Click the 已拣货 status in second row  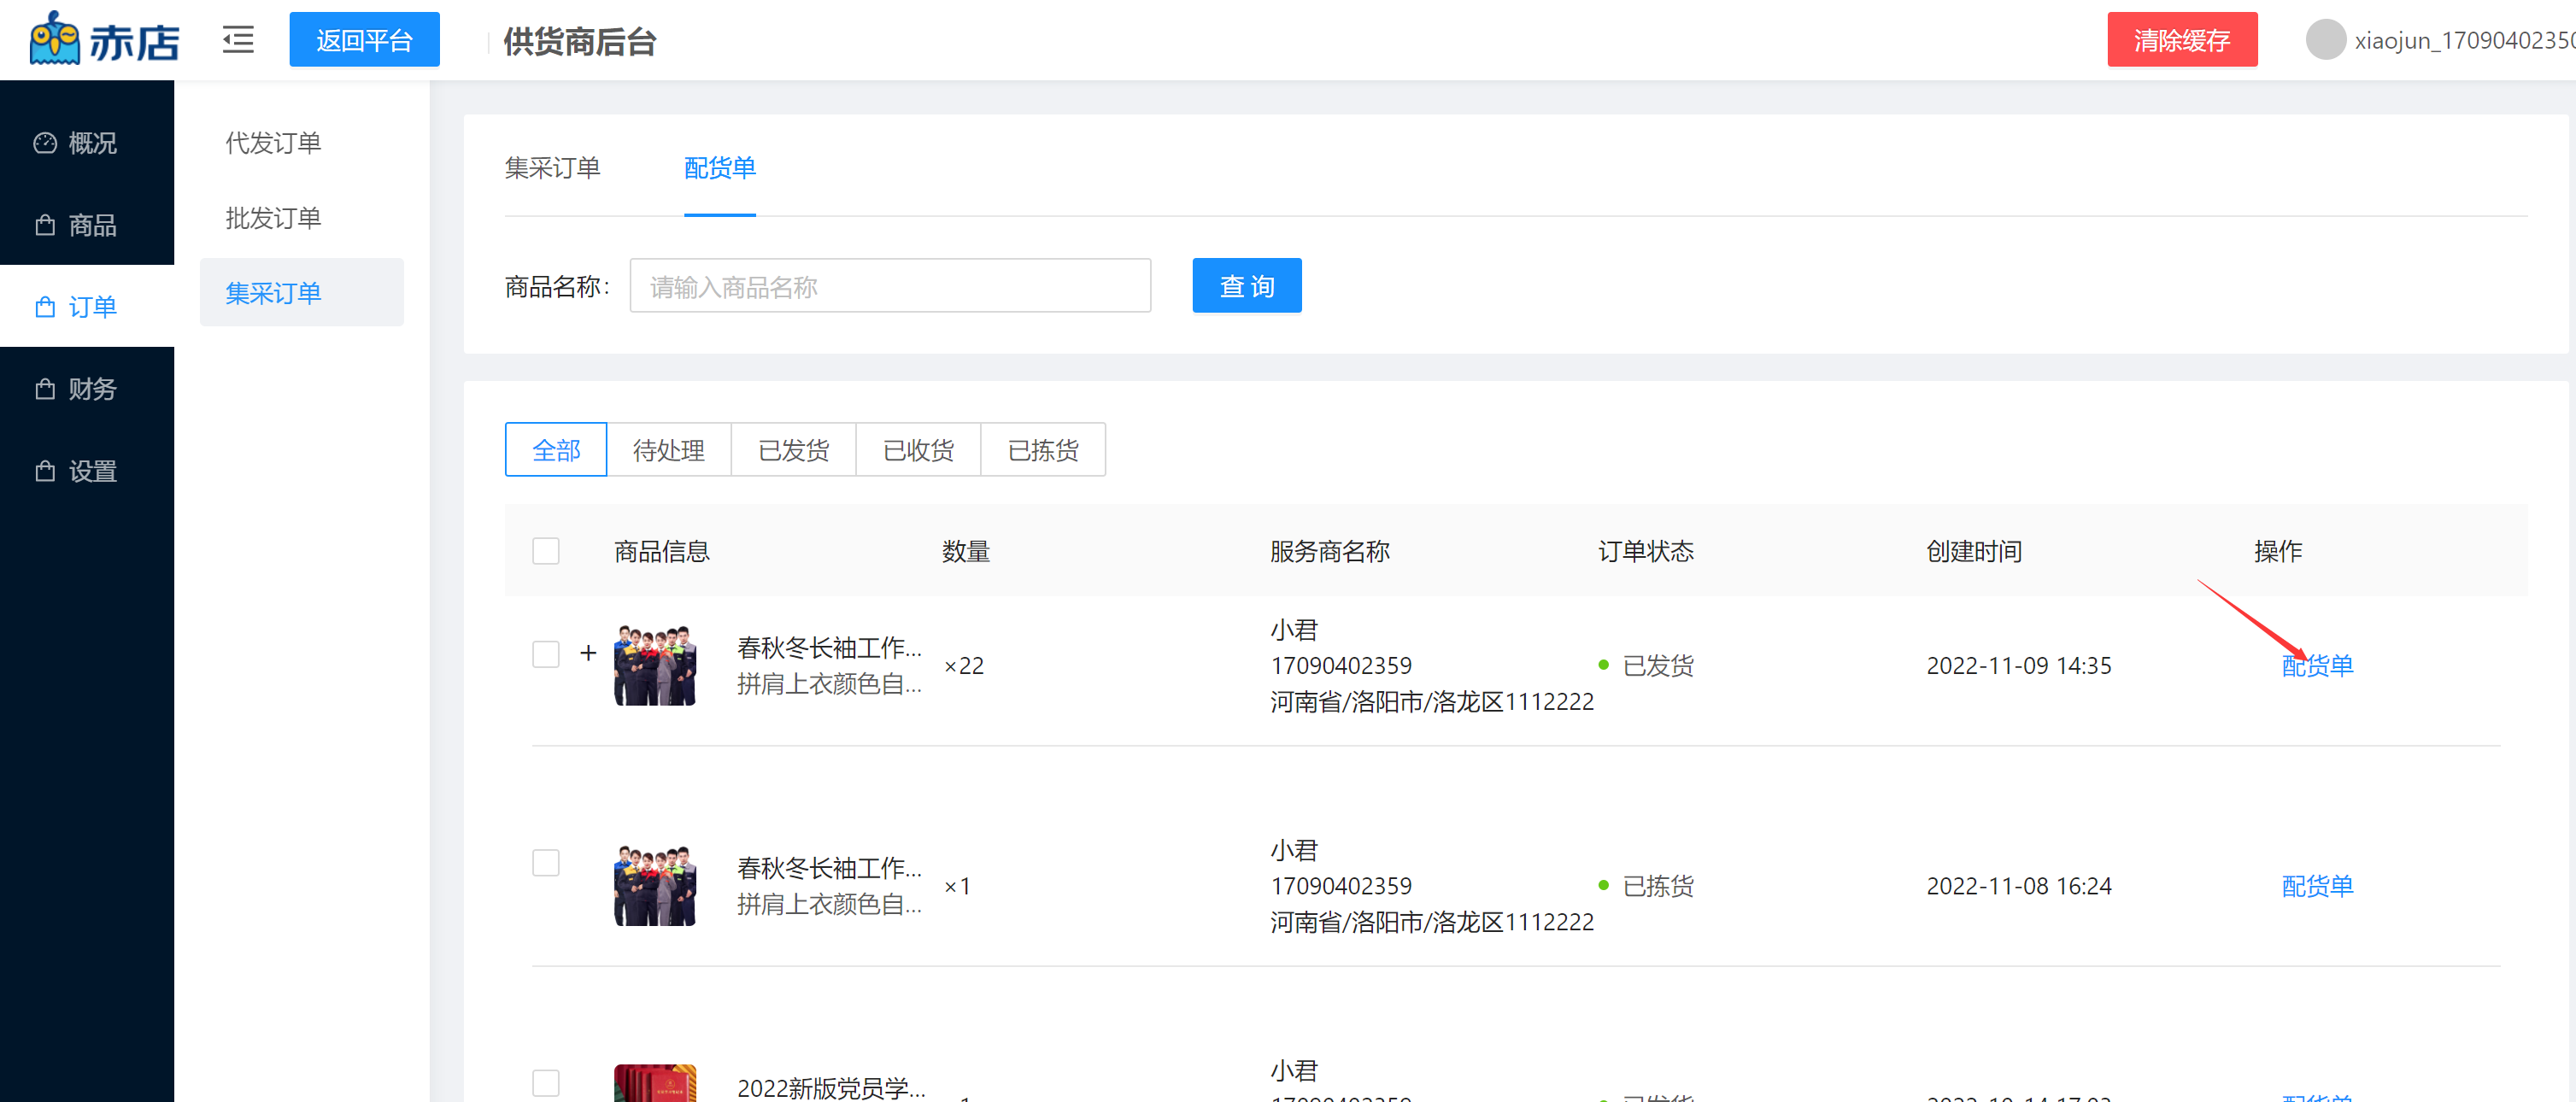(1657, 886)
